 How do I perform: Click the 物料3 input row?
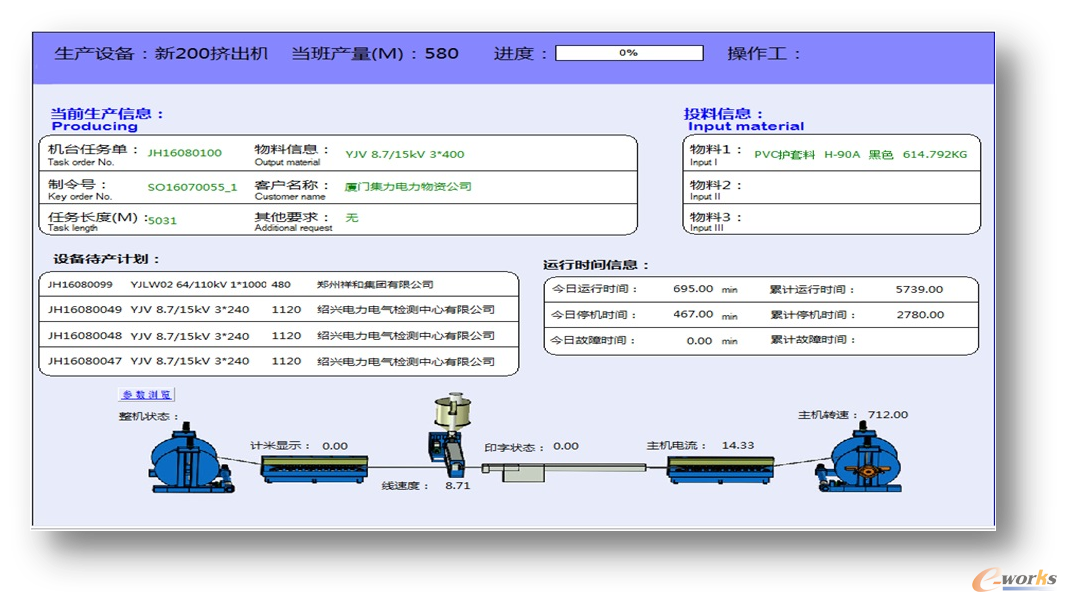pos(832,220)
